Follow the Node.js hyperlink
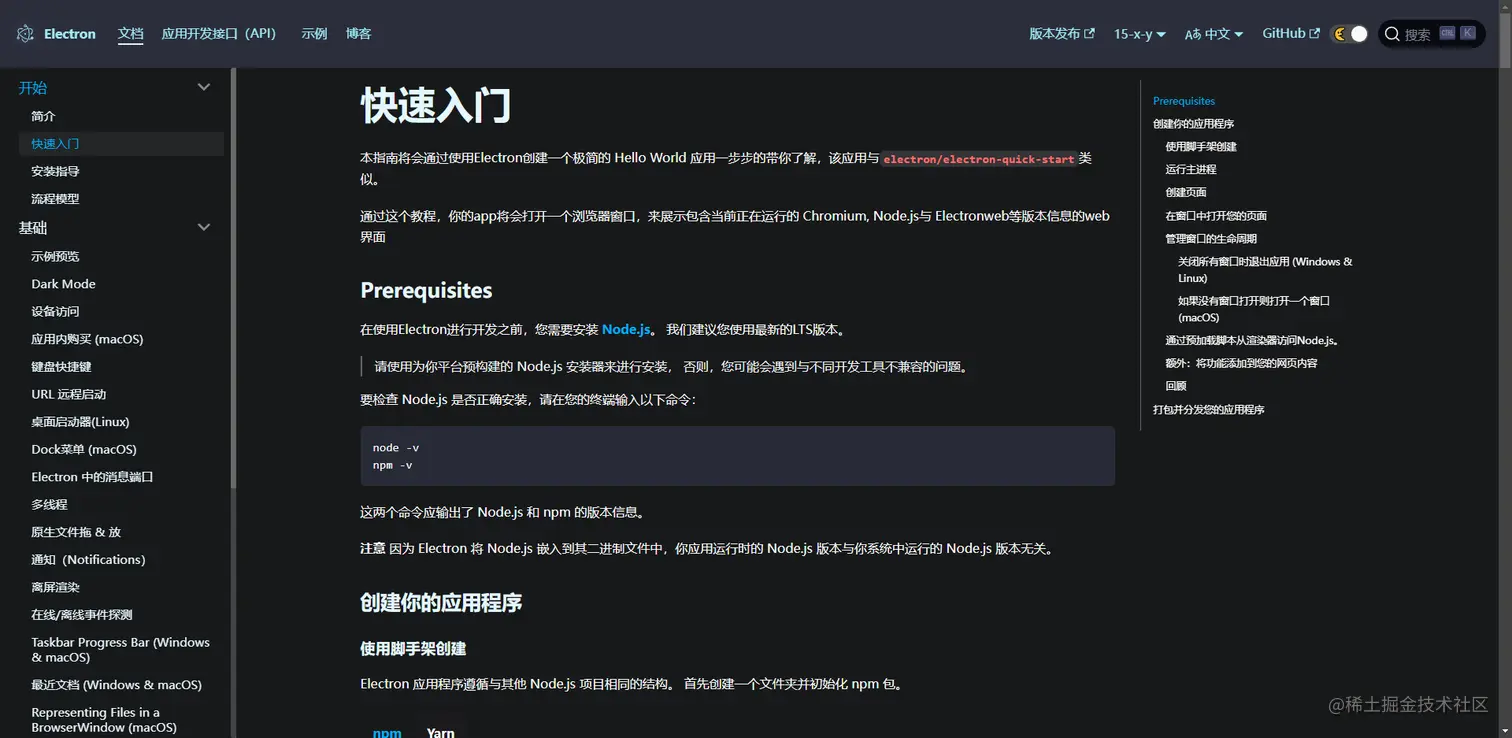 coord(626,329)
